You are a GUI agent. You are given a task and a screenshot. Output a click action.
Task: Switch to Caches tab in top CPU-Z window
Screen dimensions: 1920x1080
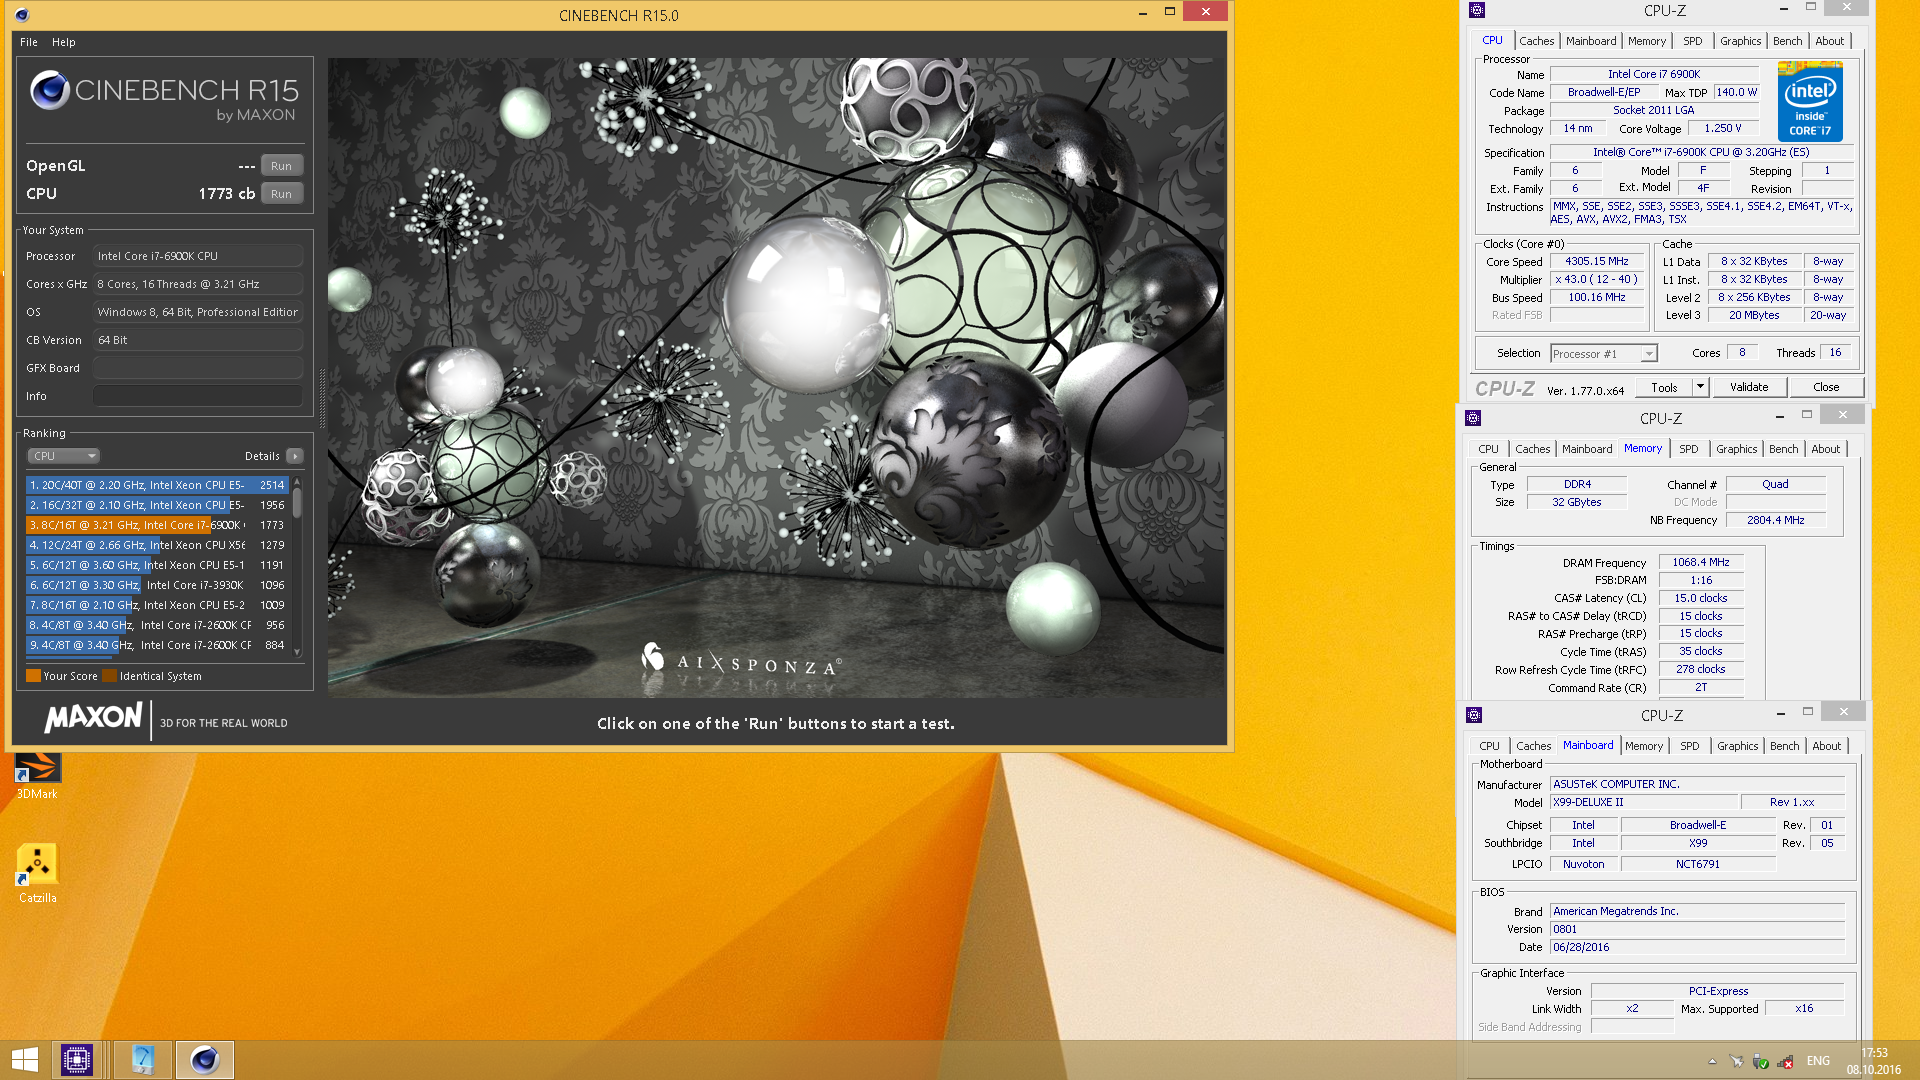click(x=1536, y=41)
